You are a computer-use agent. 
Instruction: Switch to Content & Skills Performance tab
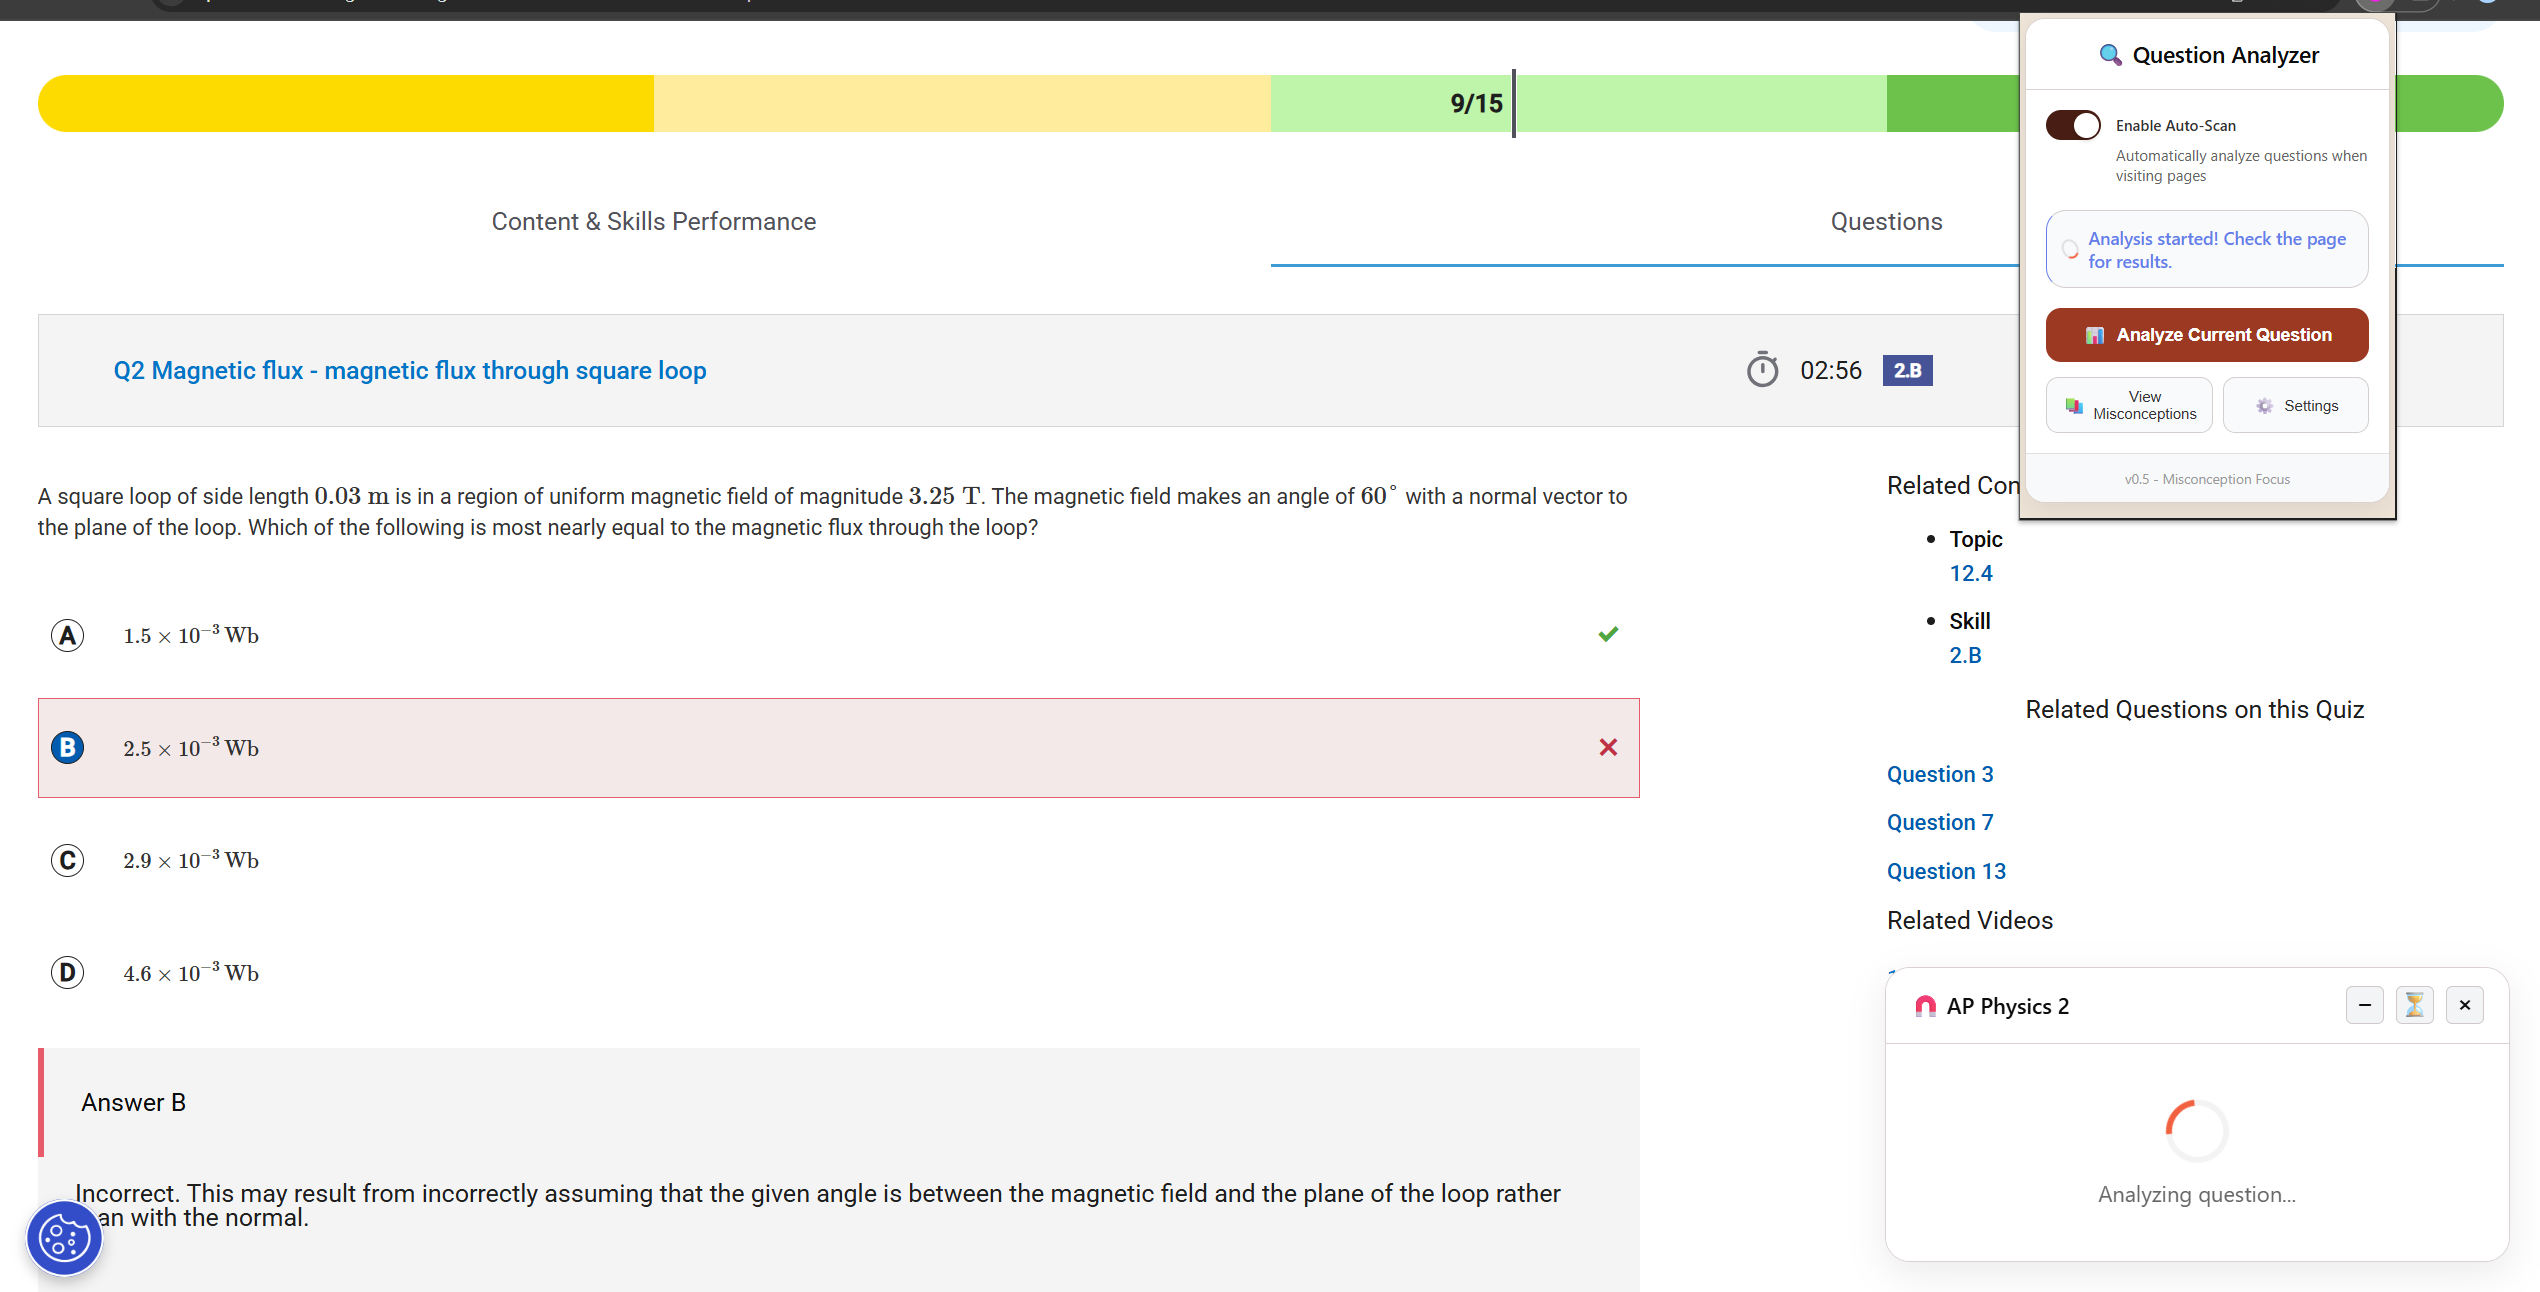tap(653, 221)
